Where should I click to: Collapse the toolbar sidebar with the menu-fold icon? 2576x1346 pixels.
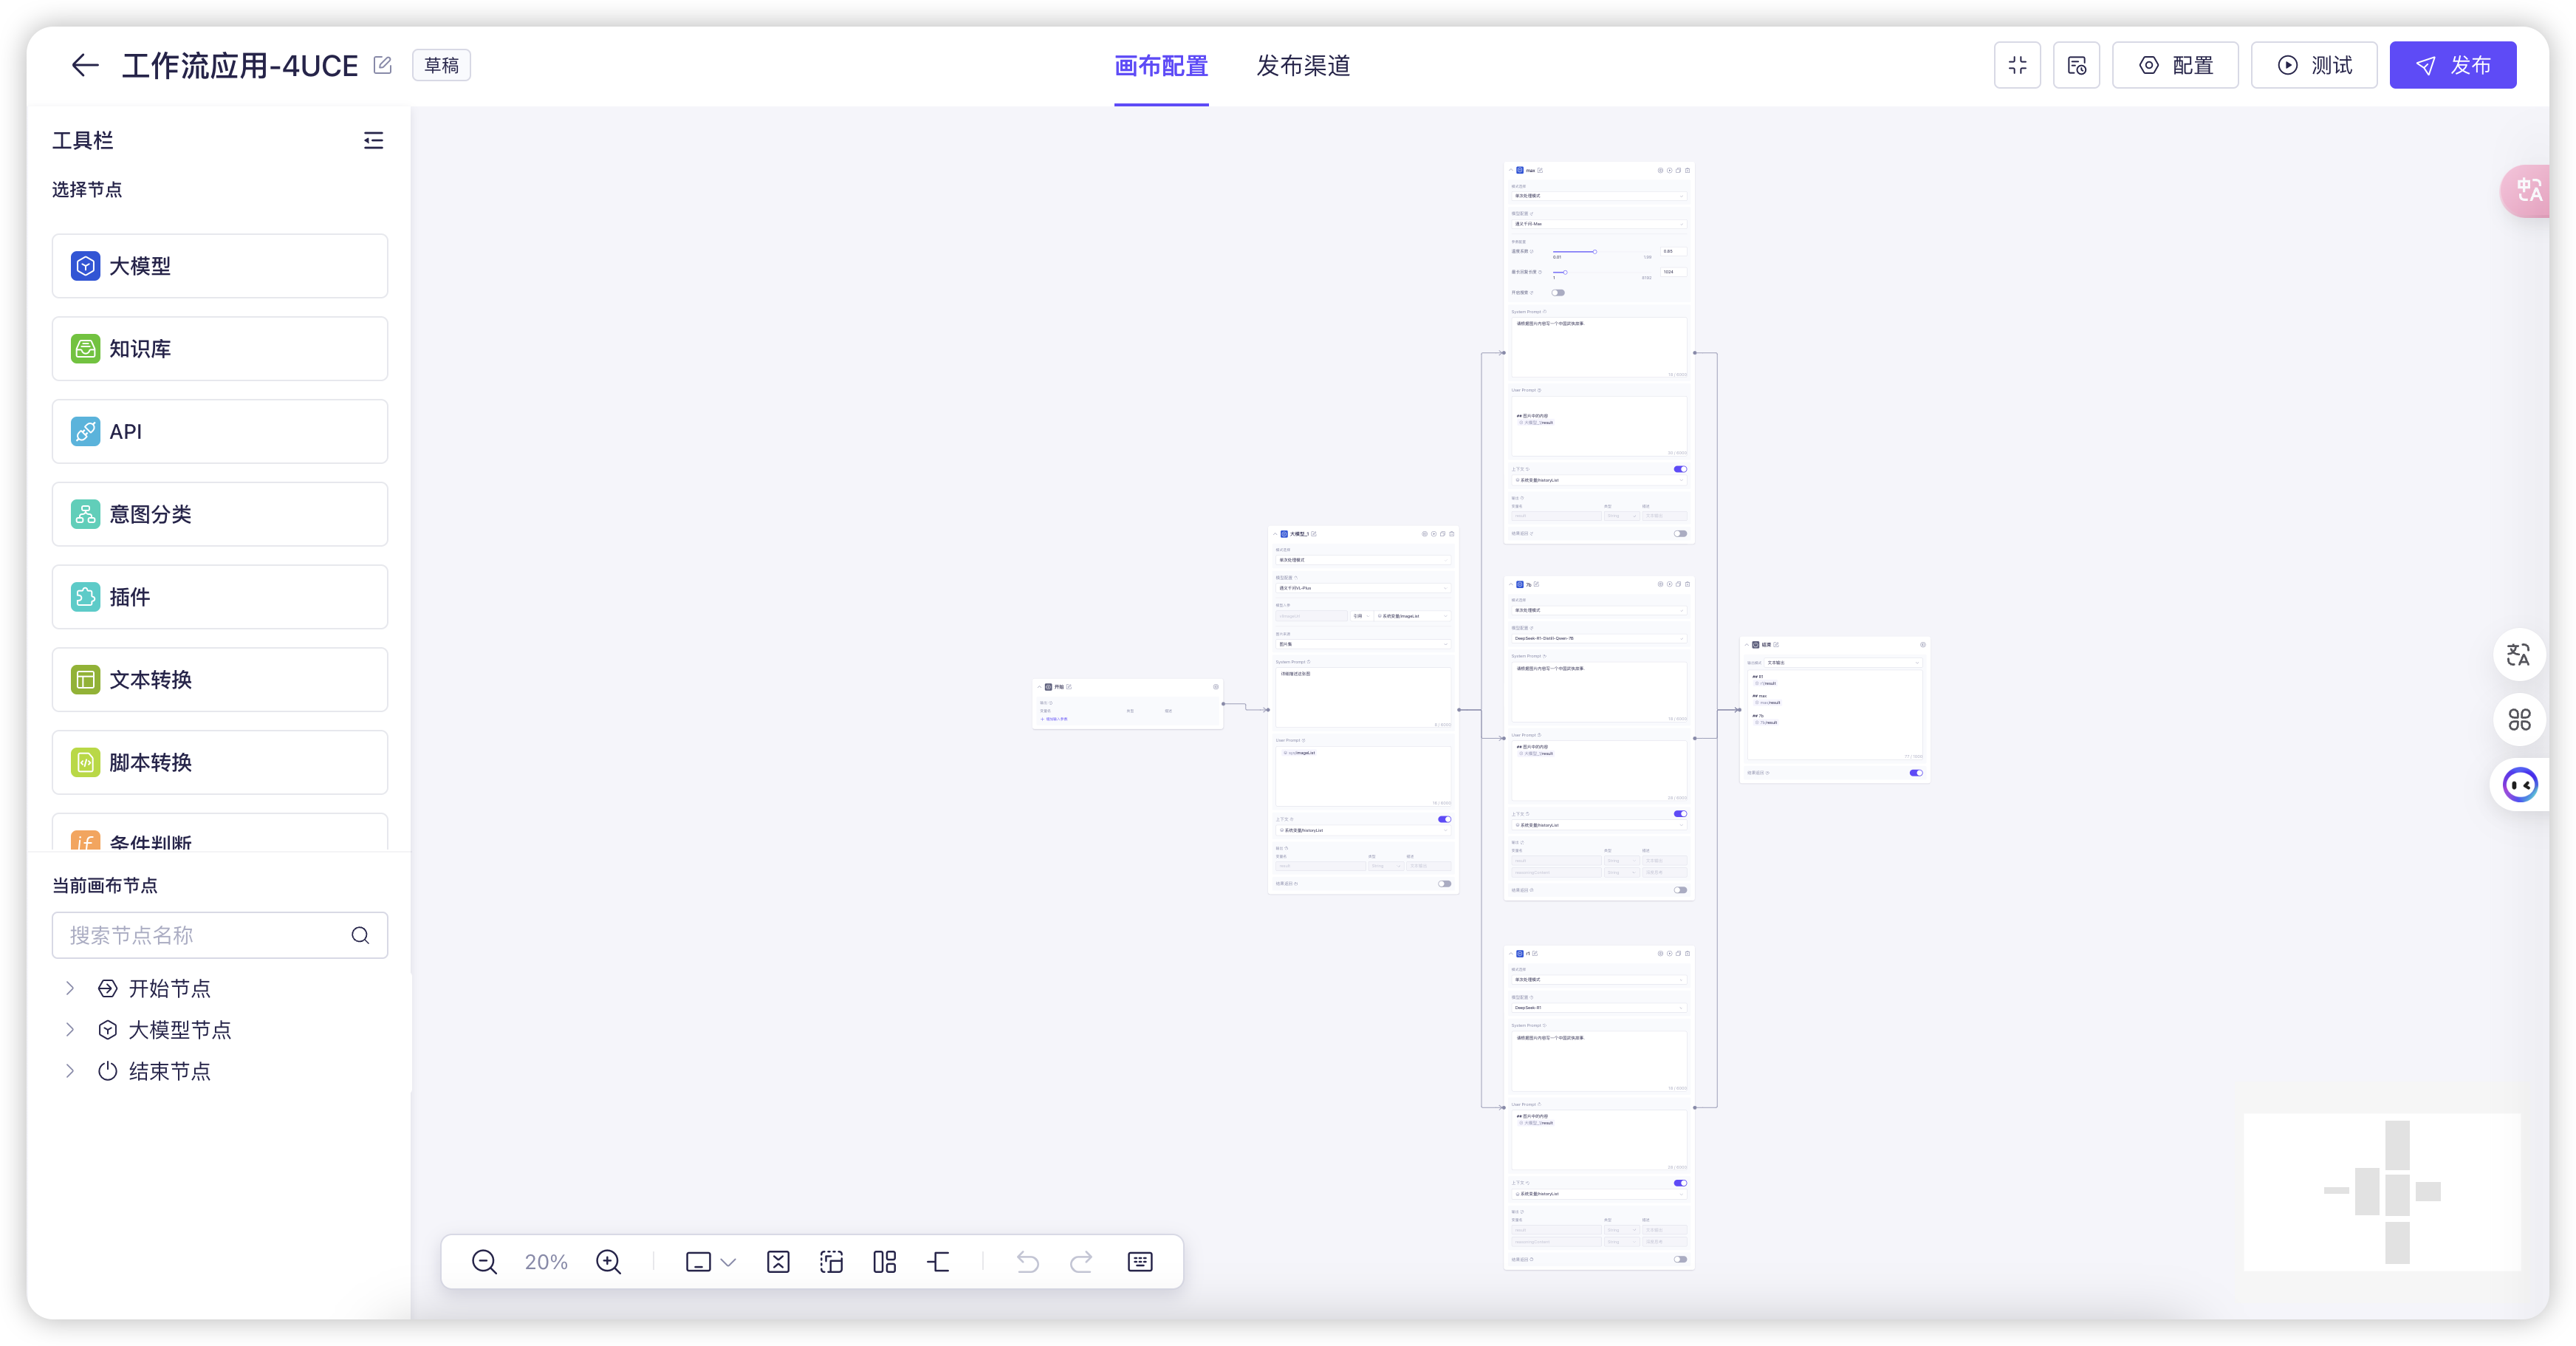pyautogui.click(x=373, y=140)
